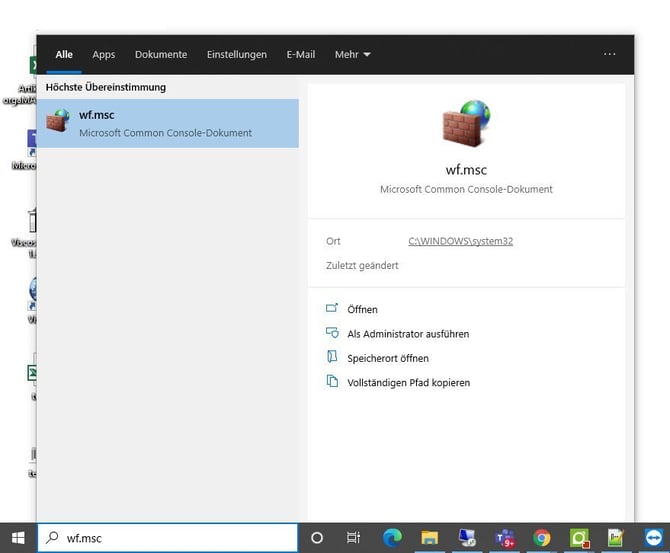Choose Als Administrator ausführen
670x553 pixels.
407,334
